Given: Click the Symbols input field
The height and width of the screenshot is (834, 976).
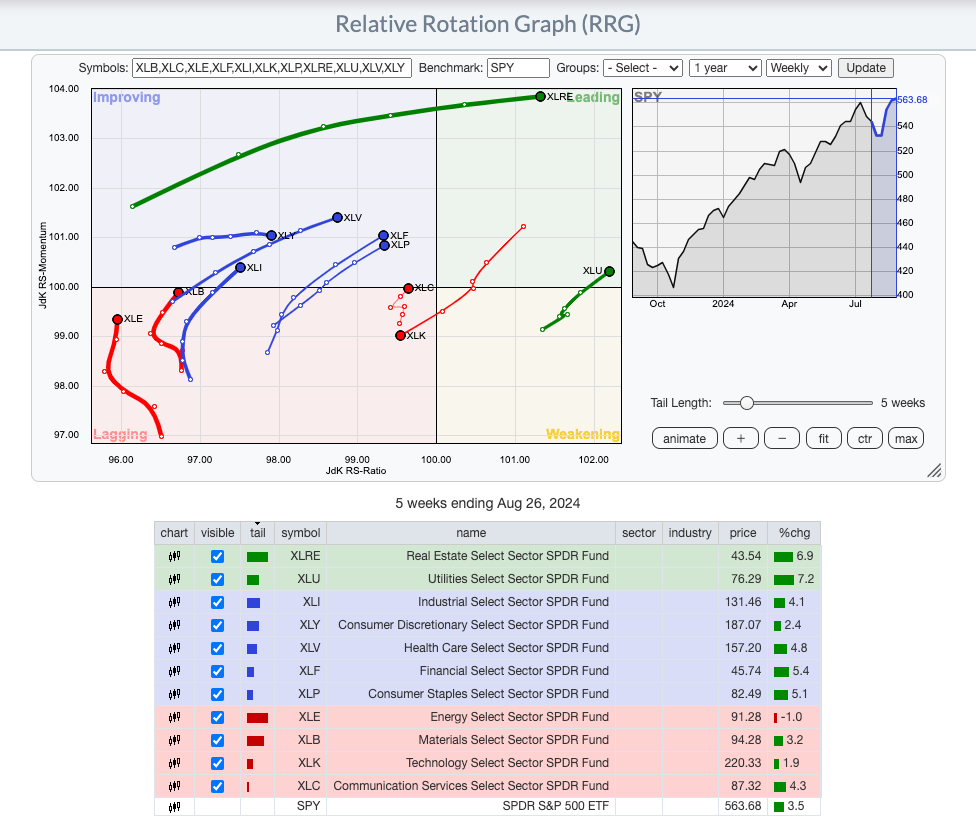Looking at the screenshot, I should pyautogui.click(x=272, y=68).
